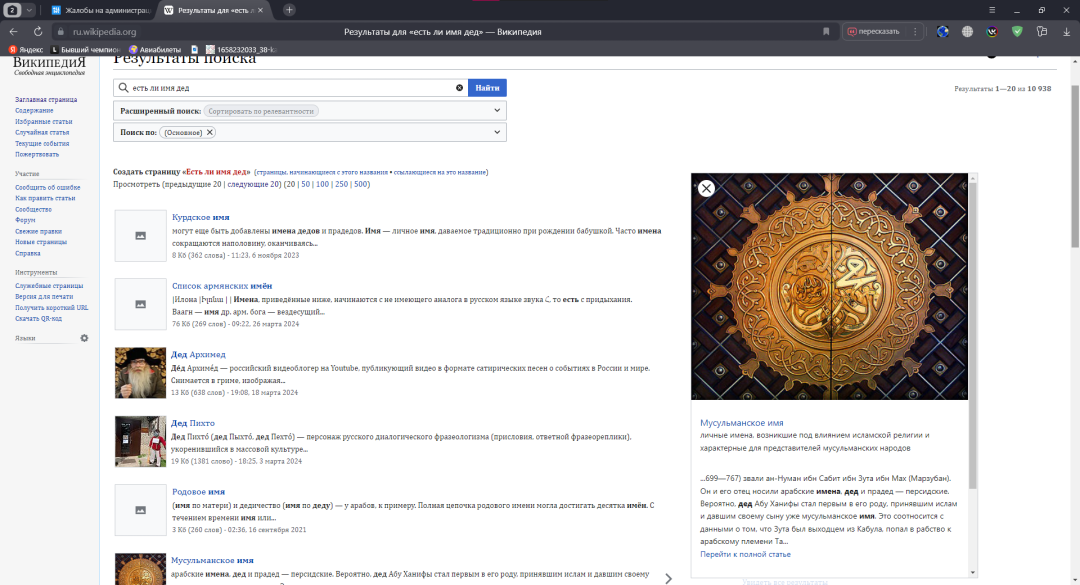Open Текущие события in sidebar
This screenshot has height=585, width=1080.
tap(42, 143)
